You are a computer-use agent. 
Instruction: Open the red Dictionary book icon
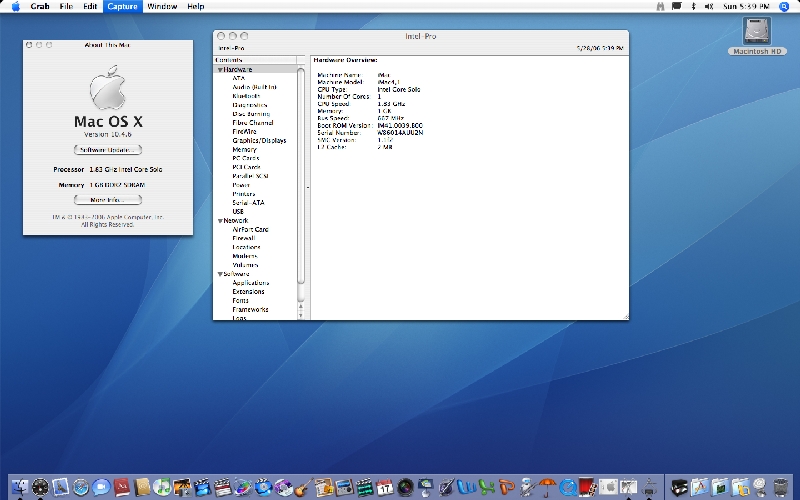click(121, 487)
